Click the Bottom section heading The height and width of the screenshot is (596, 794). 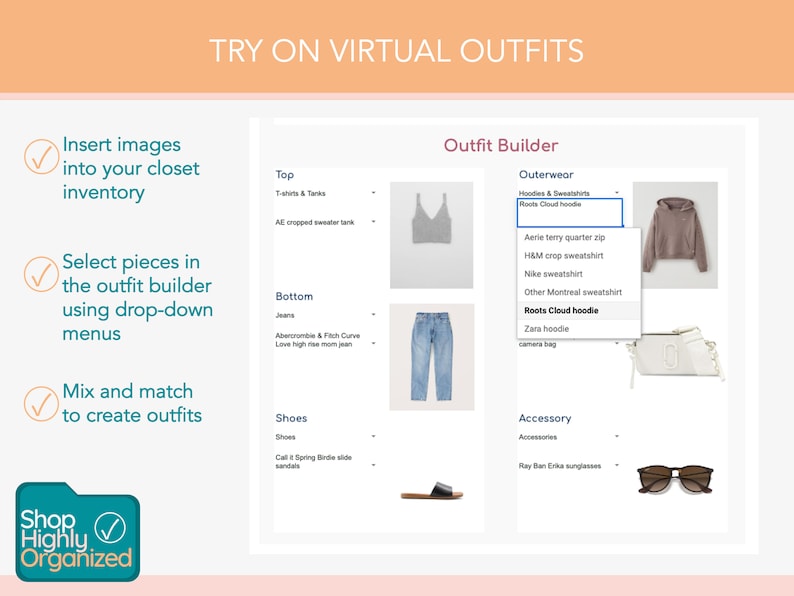(x=294, y=296)
